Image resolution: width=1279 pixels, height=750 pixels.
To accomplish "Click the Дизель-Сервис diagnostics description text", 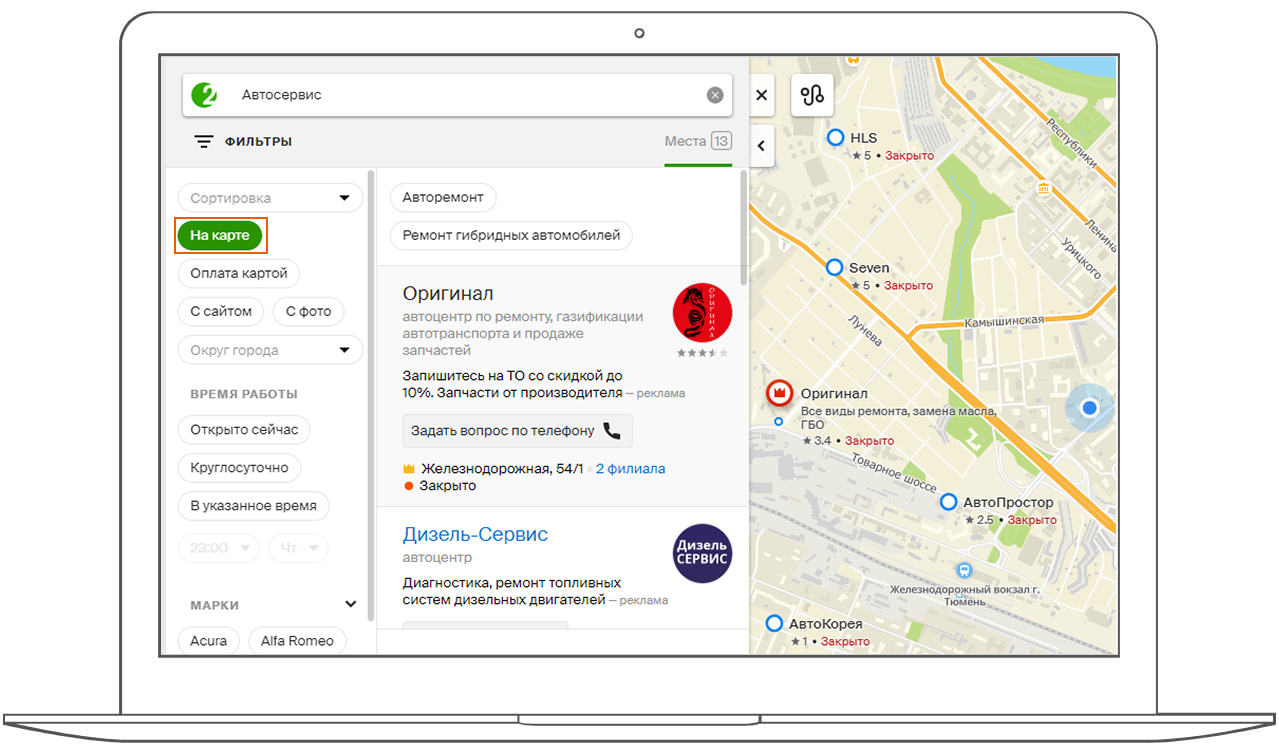I will (512, 591).
